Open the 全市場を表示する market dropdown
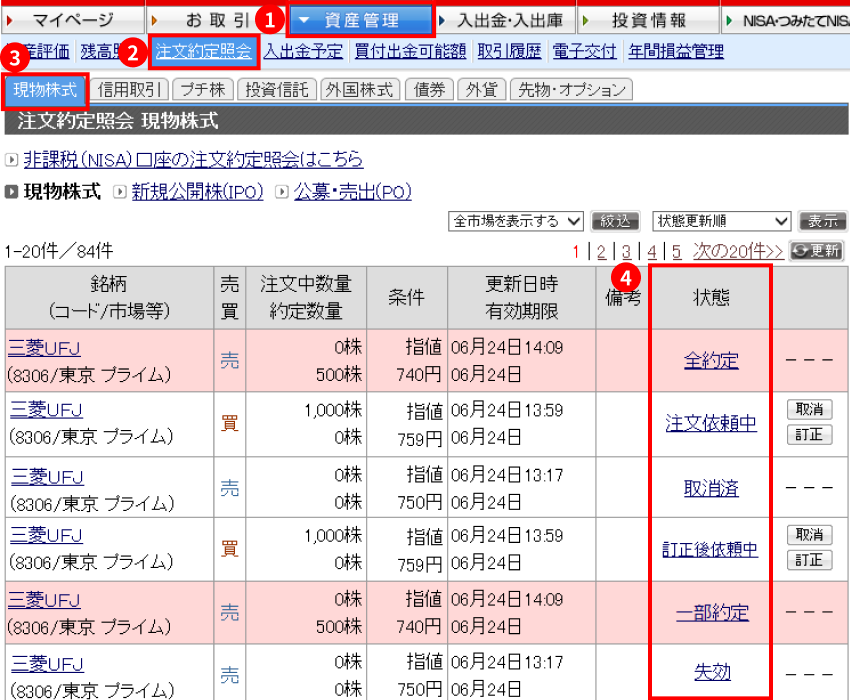850x700 pixels. coord(516,221)
